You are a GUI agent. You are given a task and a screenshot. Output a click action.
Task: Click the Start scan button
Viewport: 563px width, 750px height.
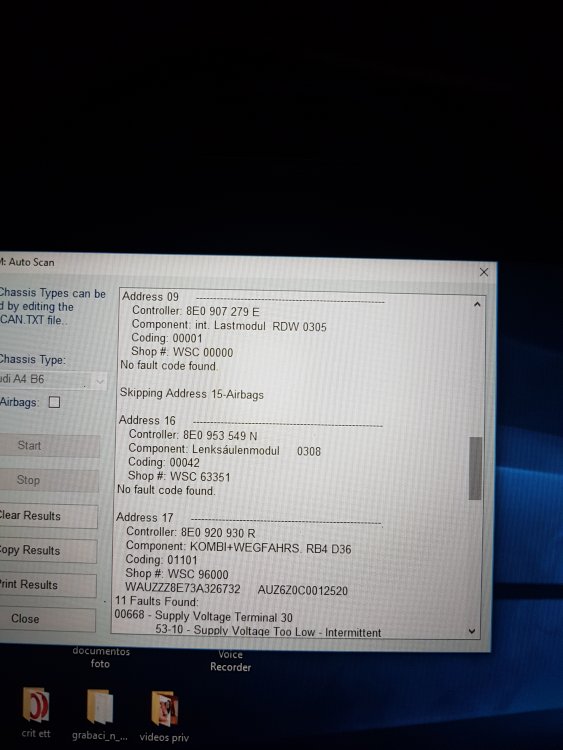point(50,445)
